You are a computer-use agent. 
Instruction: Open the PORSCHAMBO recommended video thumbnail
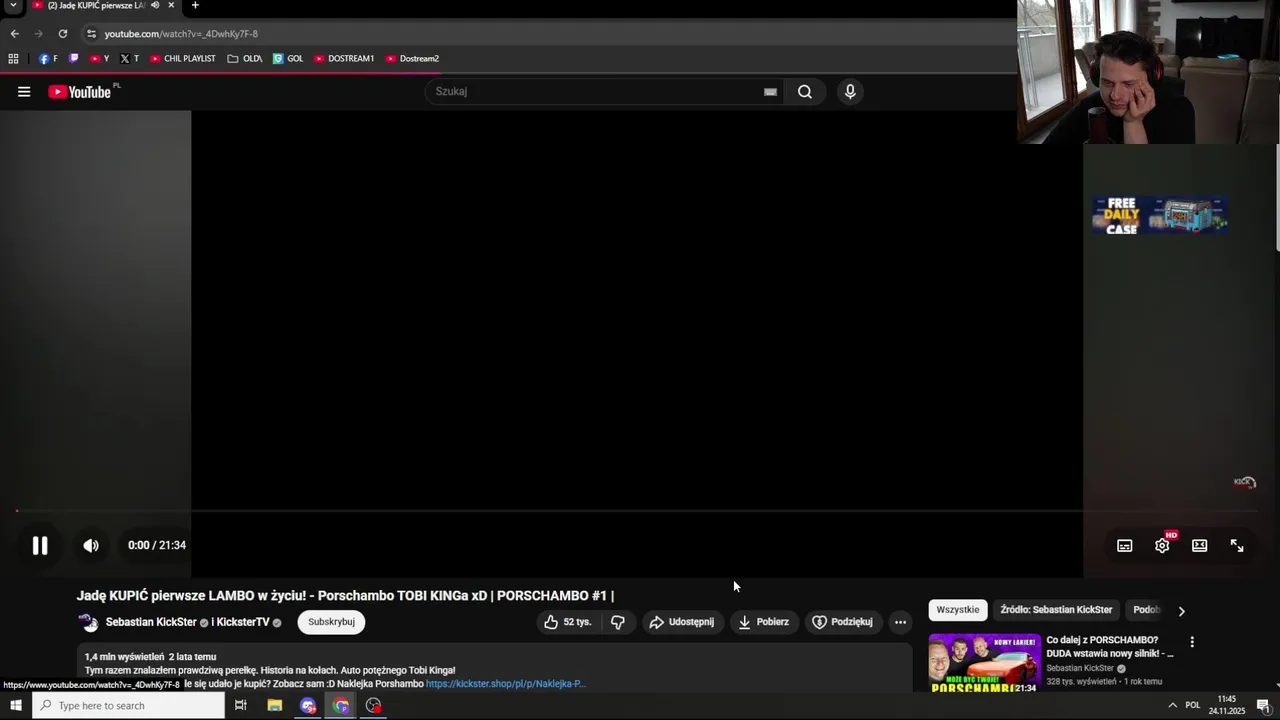point(984,662)
